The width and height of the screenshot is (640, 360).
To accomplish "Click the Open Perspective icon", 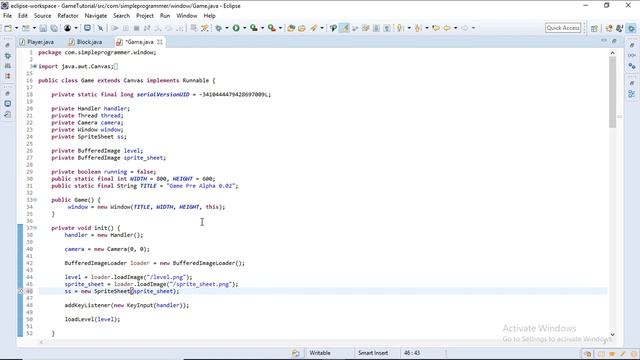I will pyautogui.click(x=594, y=28).
